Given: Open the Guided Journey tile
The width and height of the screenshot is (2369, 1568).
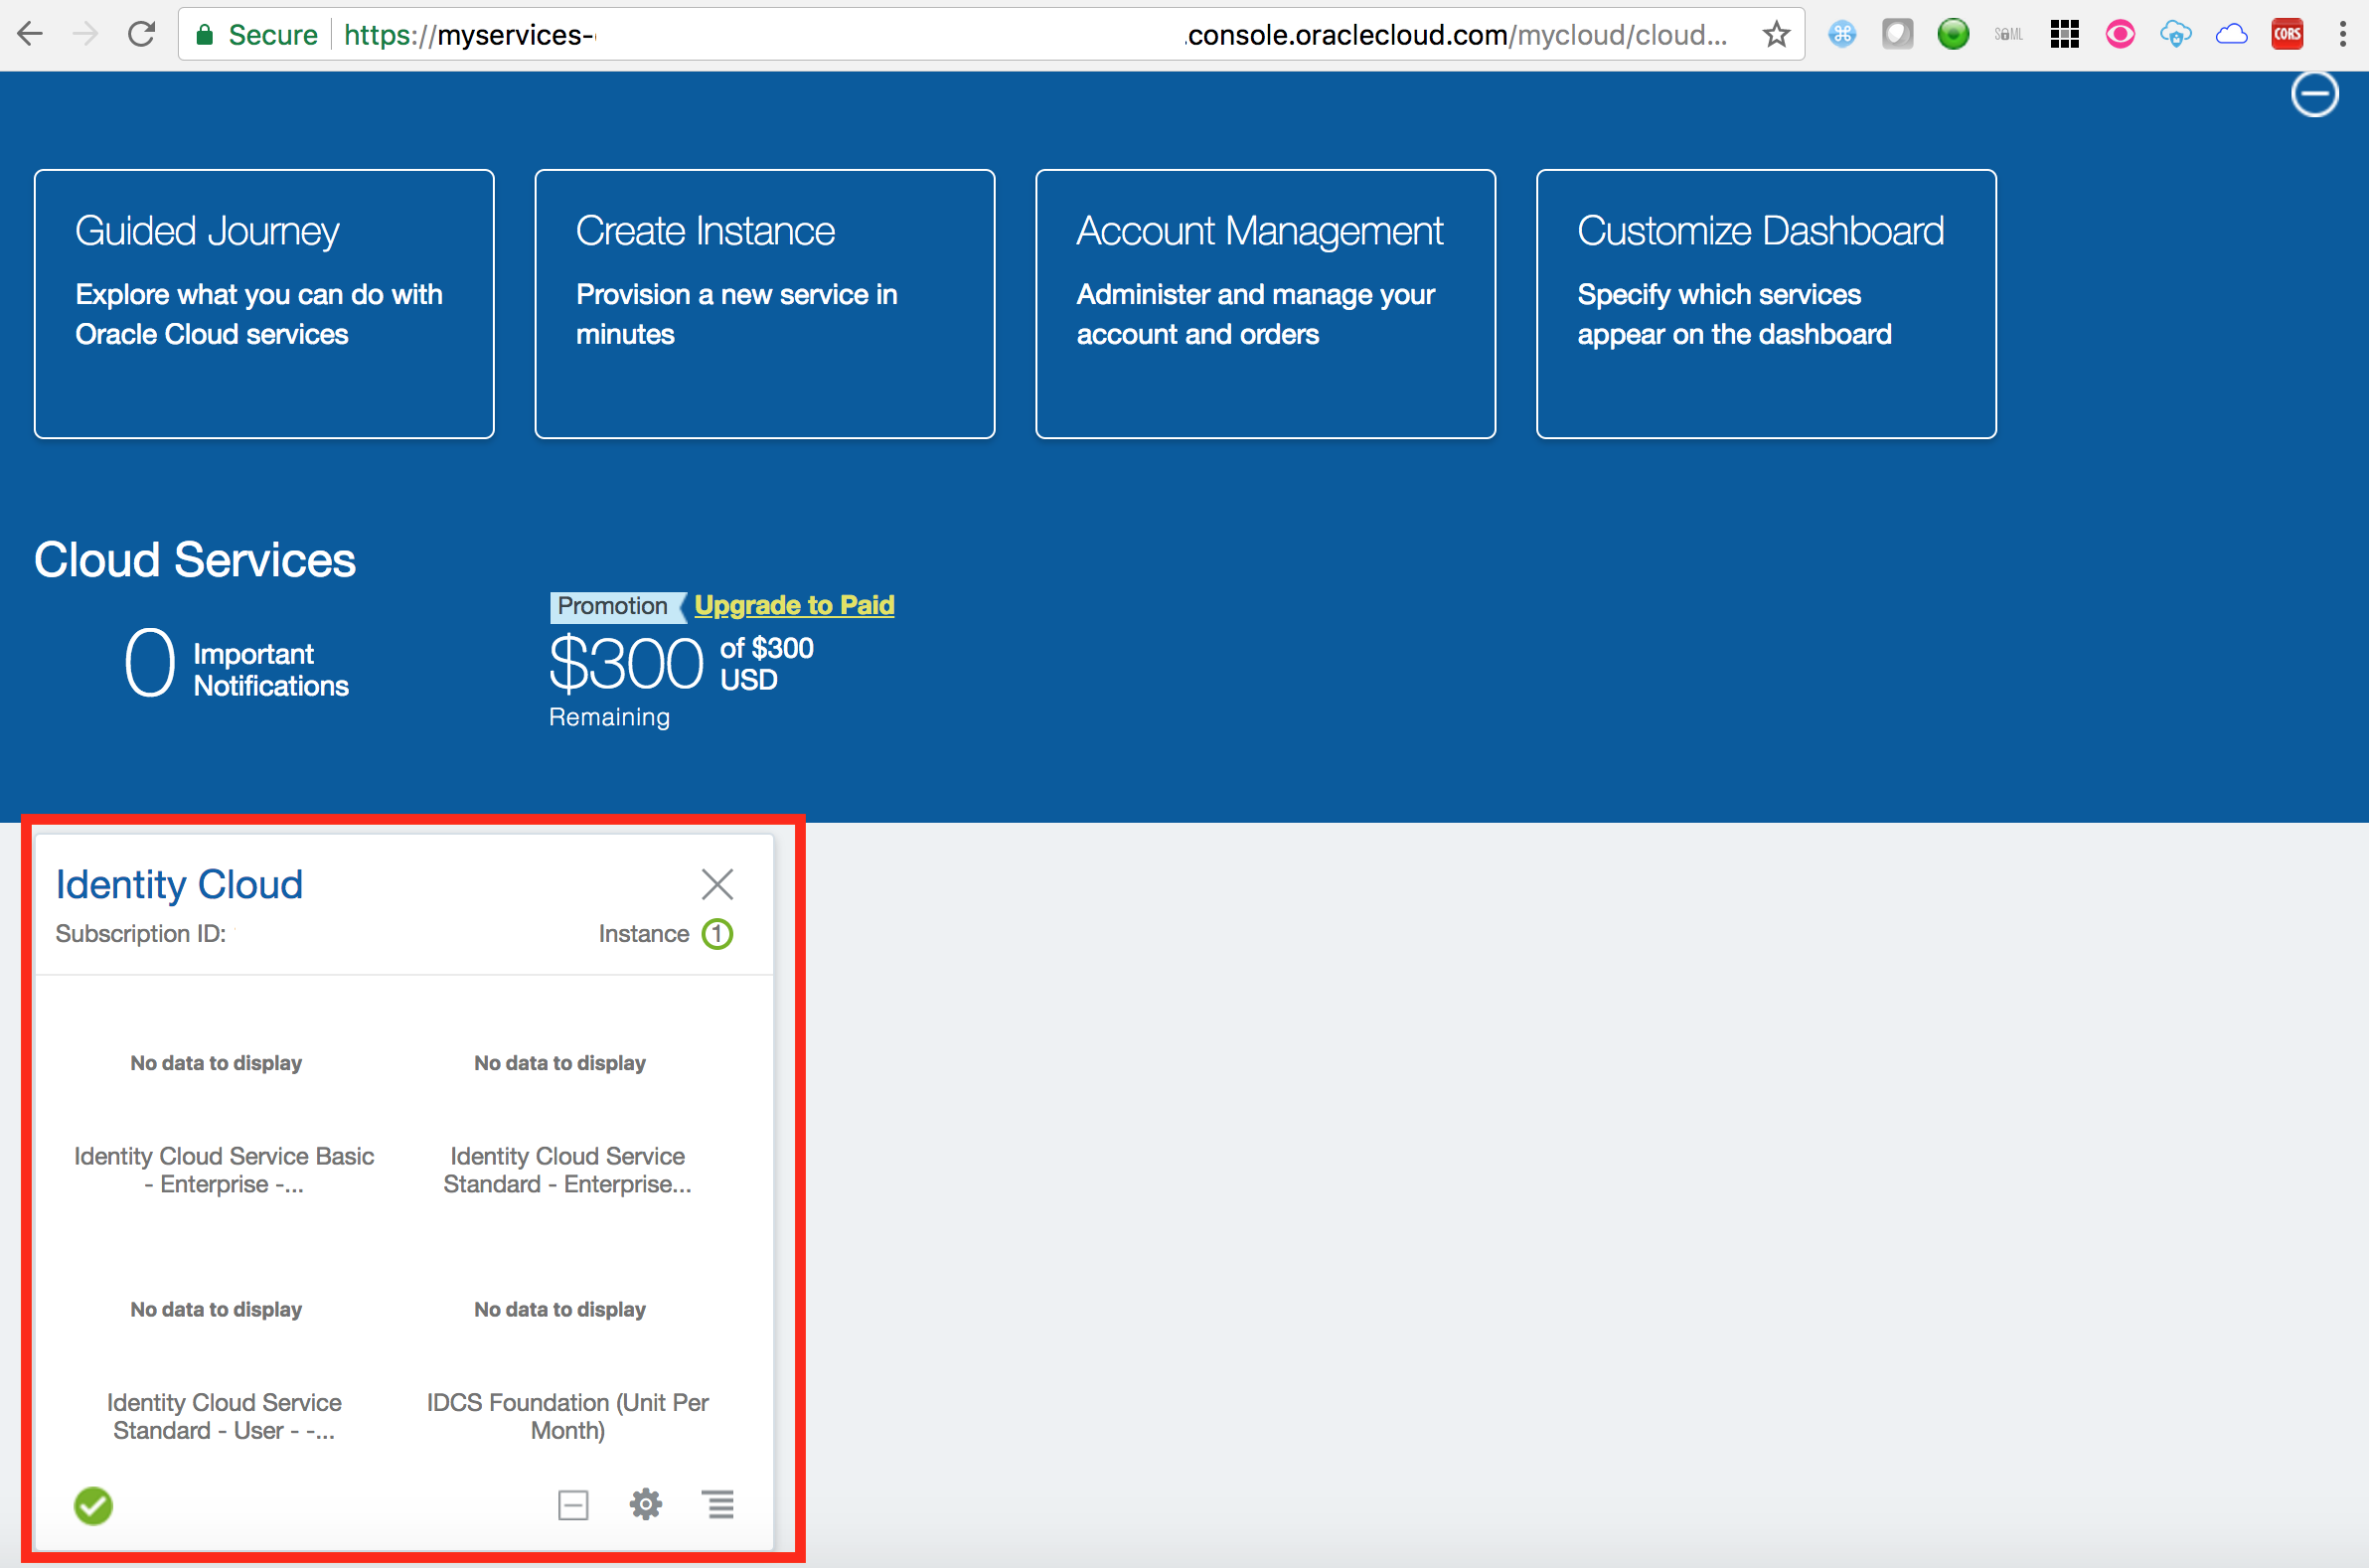Looking at the screenshot, I should pyautogui.click(x=264, y=304).
